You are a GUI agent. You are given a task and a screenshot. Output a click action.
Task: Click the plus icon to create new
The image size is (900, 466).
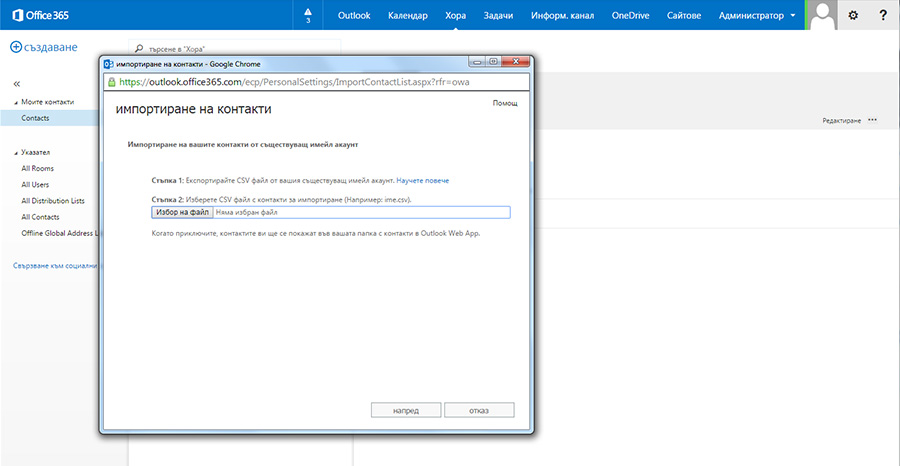coord(15,48)
